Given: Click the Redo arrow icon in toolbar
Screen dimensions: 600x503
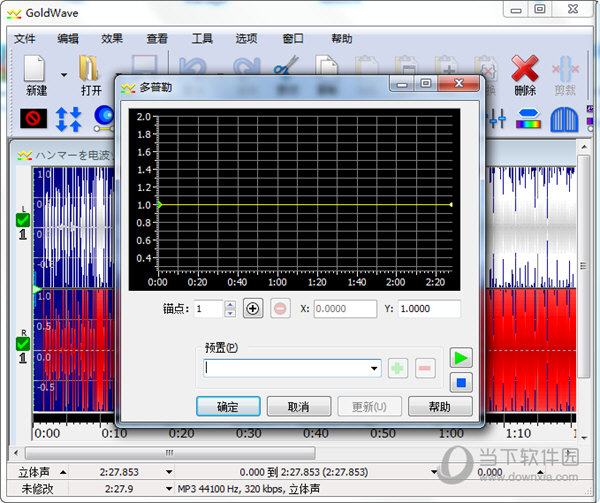Looking at the screenshot, I should click(x=247, y=66).
